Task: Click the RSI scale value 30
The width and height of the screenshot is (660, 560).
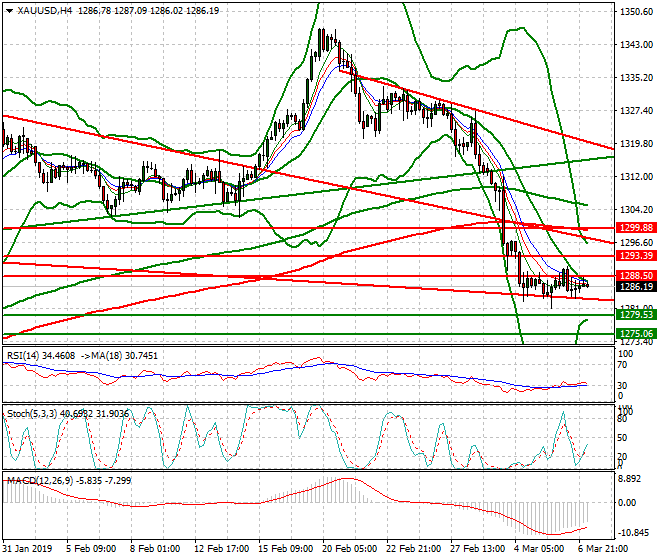Action: [x=623, y=385]
